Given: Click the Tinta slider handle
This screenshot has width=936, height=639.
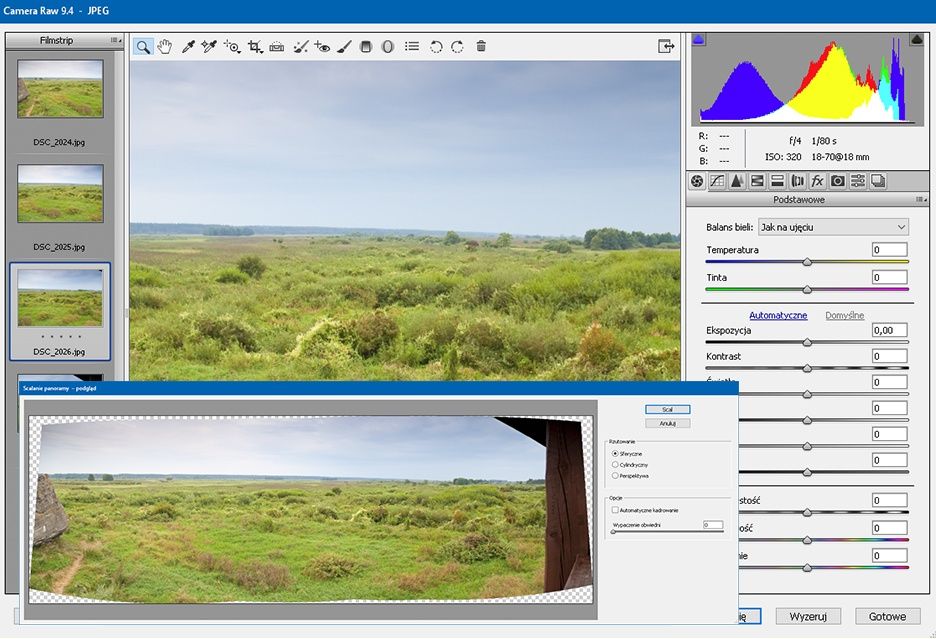Looking at the screenshot, I should 807,290.
